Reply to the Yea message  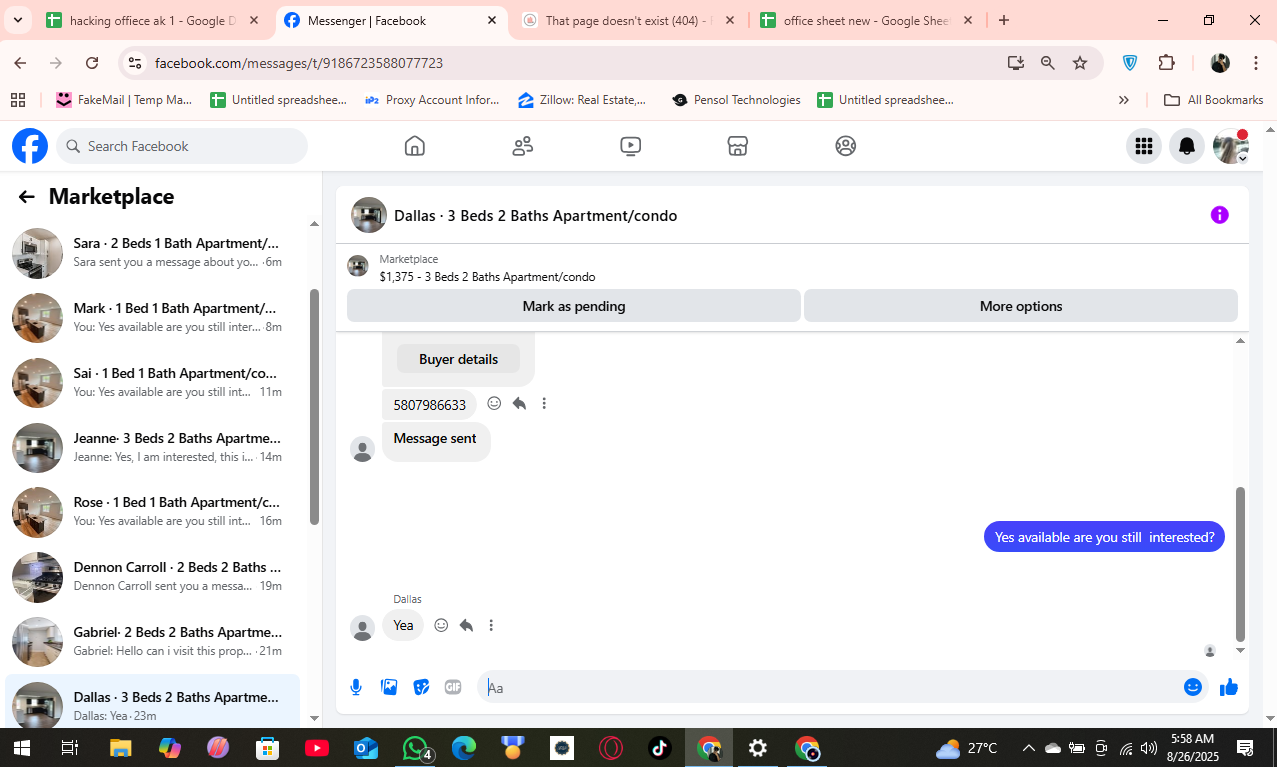(x=466, y=626)
